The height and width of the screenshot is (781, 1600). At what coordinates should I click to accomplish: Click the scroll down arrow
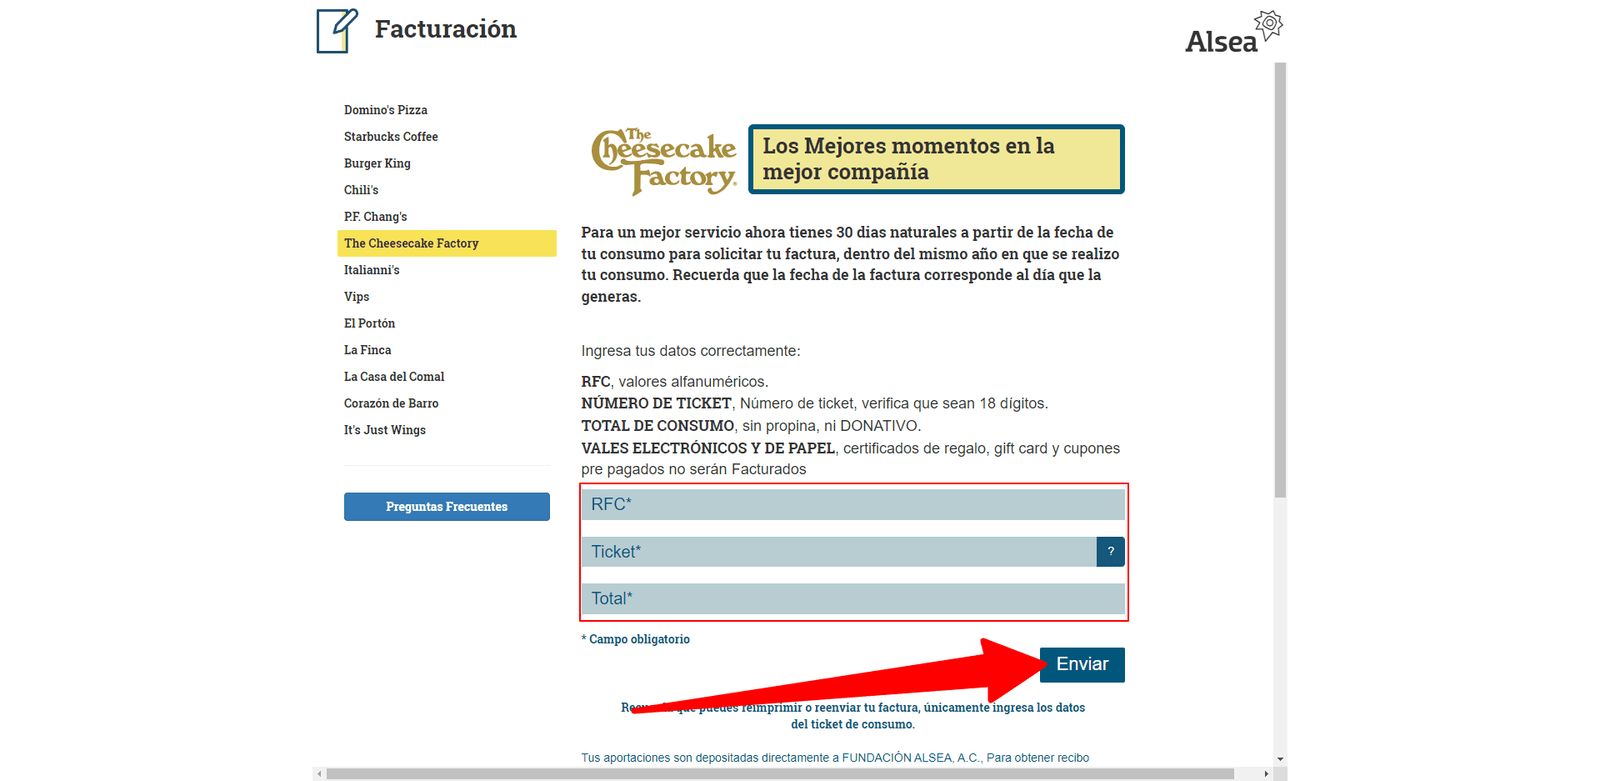point(1280,760)
